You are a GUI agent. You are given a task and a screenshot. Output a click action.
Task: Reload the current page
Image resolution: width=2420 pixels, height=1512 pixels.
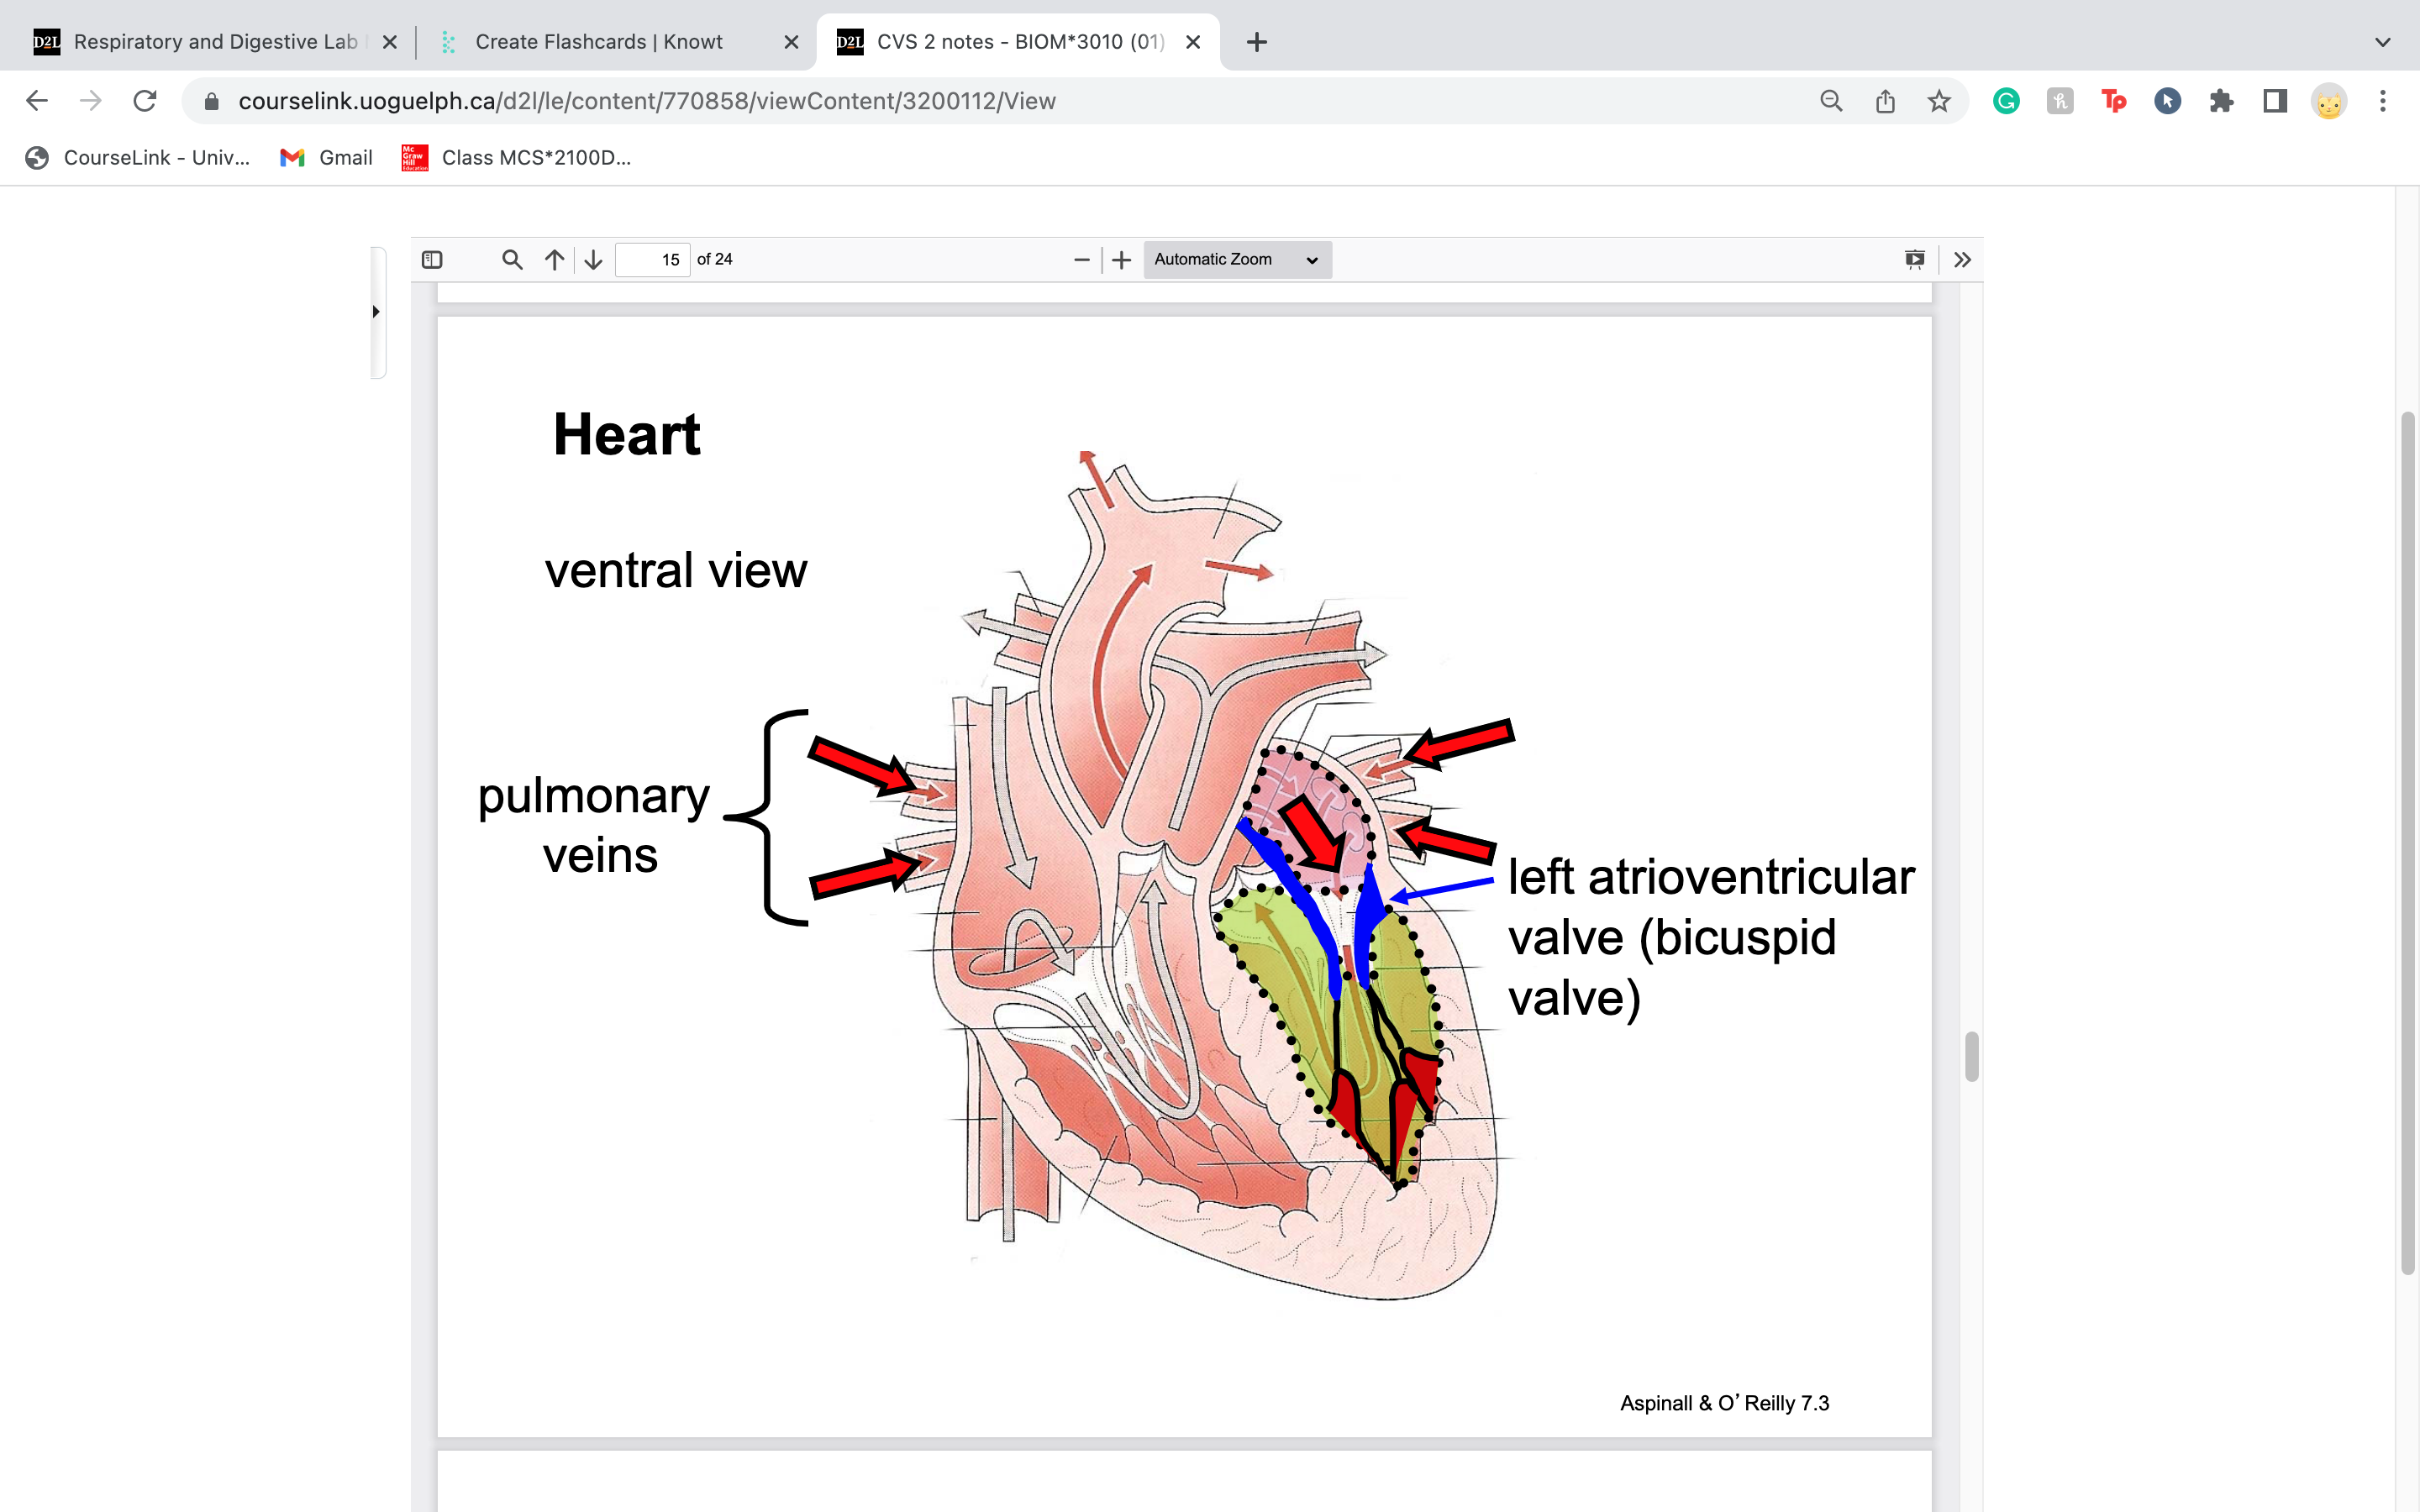[x=145, y=101]
